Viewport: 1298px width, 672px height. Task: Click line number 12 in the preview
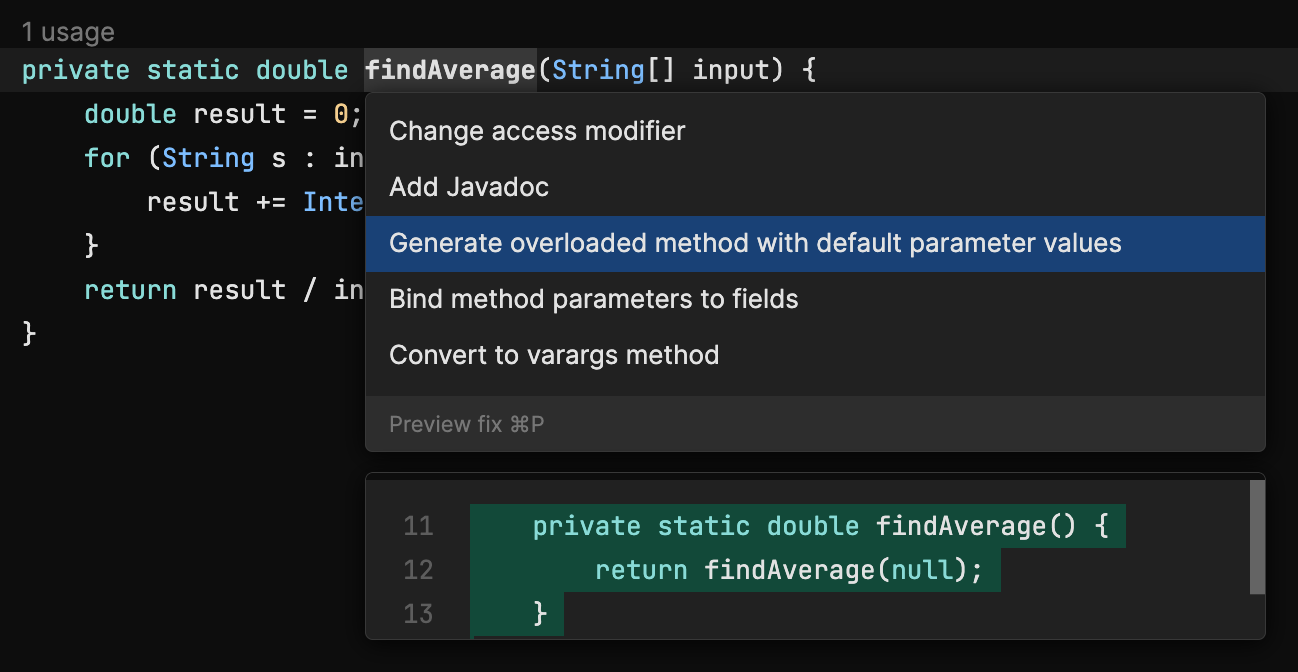pos(418,569)
